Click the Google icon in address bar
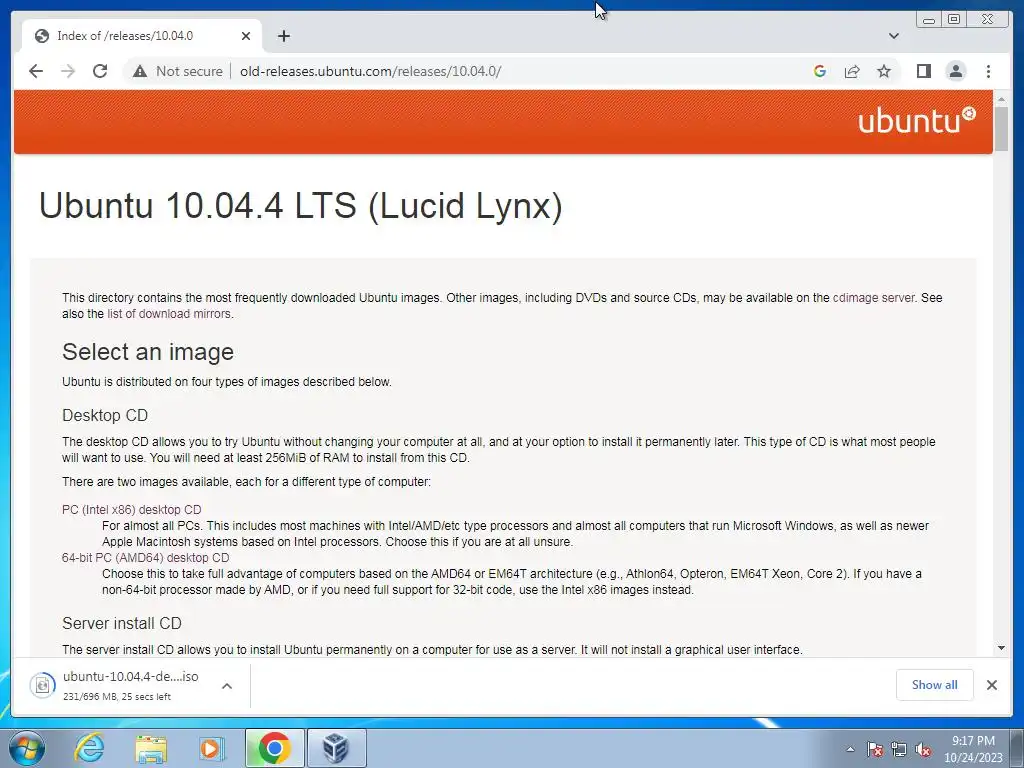 (820, 71)
